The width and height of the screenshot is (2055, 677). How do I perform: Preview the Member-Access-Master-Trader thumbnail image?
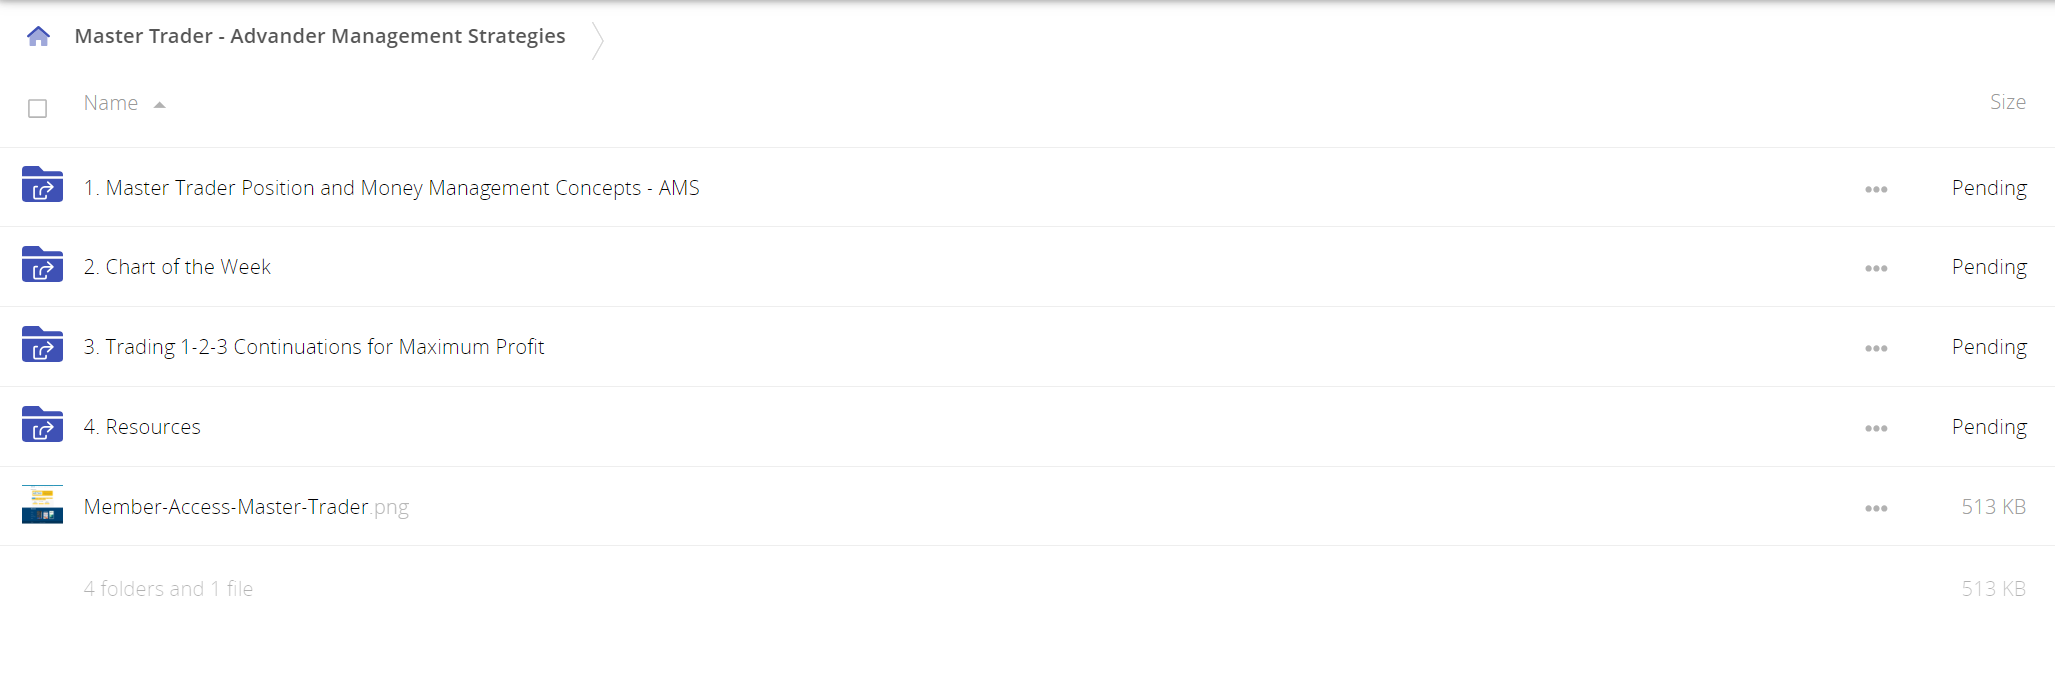coord(42,505)
